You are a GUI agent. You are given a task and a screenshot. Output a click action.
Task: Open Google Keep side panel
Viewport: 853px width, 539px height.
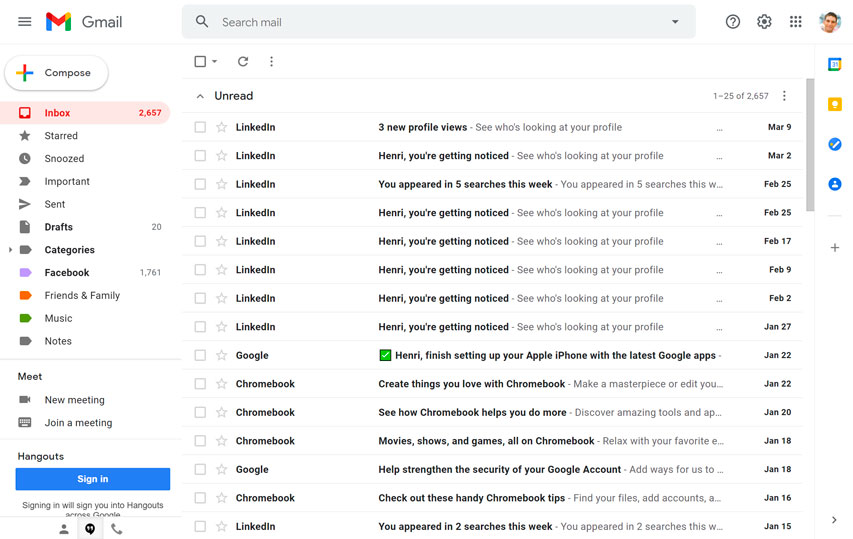pyautogui.click(x=834, y=105)
